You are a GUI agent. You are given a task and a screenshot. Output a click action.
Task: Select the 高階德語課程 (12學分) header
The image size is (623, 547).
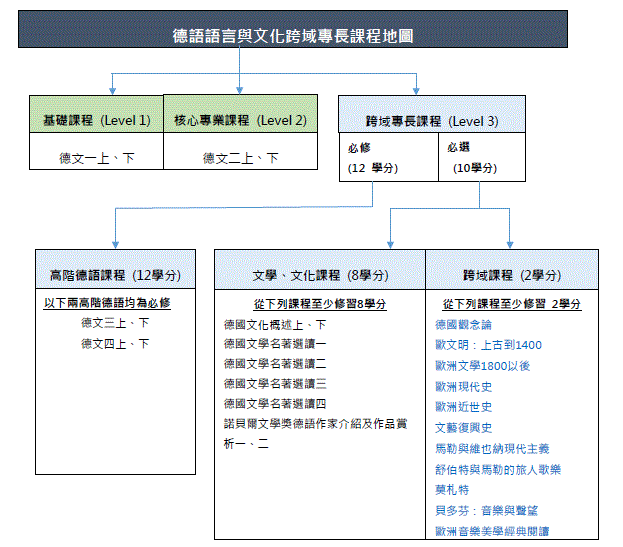click(x=115, y=269)
